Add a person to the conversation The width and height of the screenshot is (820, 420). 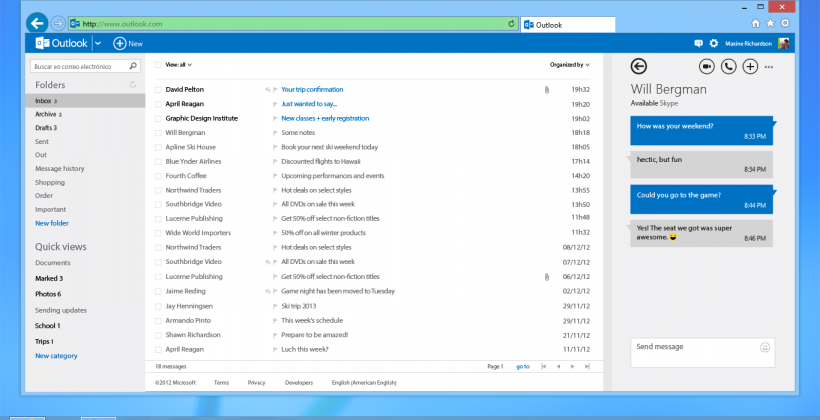coord(750,66)
